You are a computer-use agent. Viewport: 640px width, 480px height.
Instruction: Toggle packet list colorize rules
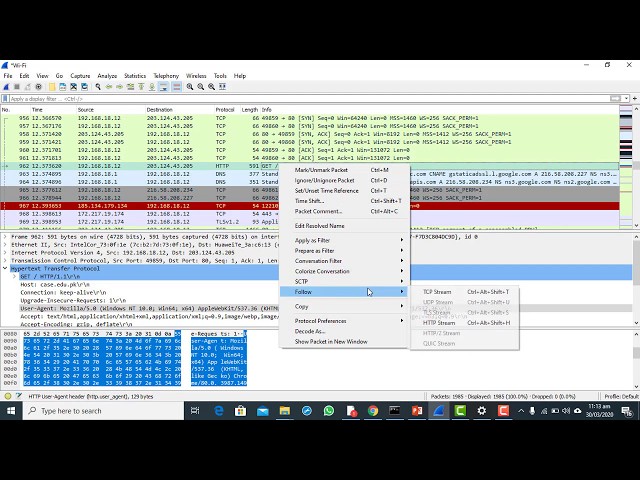click(176, 87)
